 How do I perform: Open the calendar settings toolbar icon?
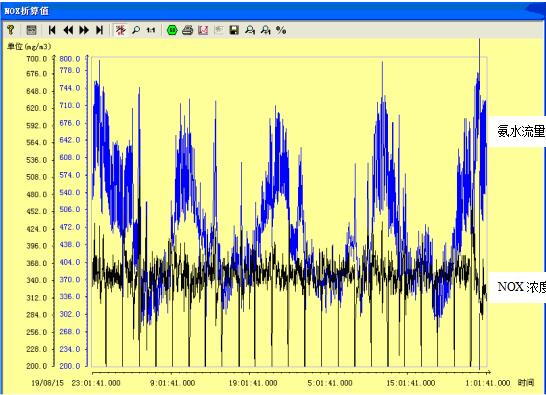31,30
